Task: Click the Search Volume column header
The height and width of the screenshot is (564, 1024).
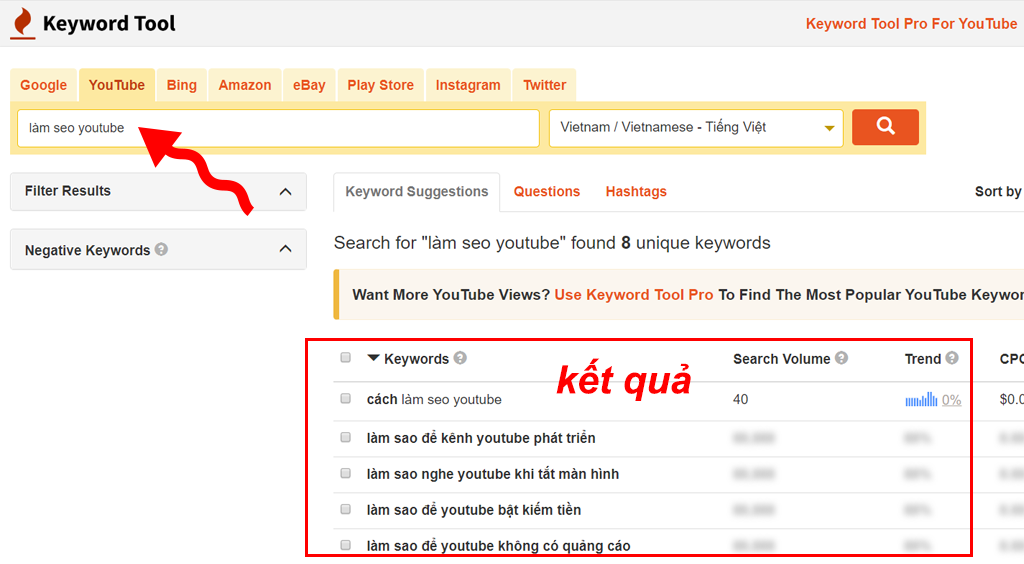Action: pos(781,358)
